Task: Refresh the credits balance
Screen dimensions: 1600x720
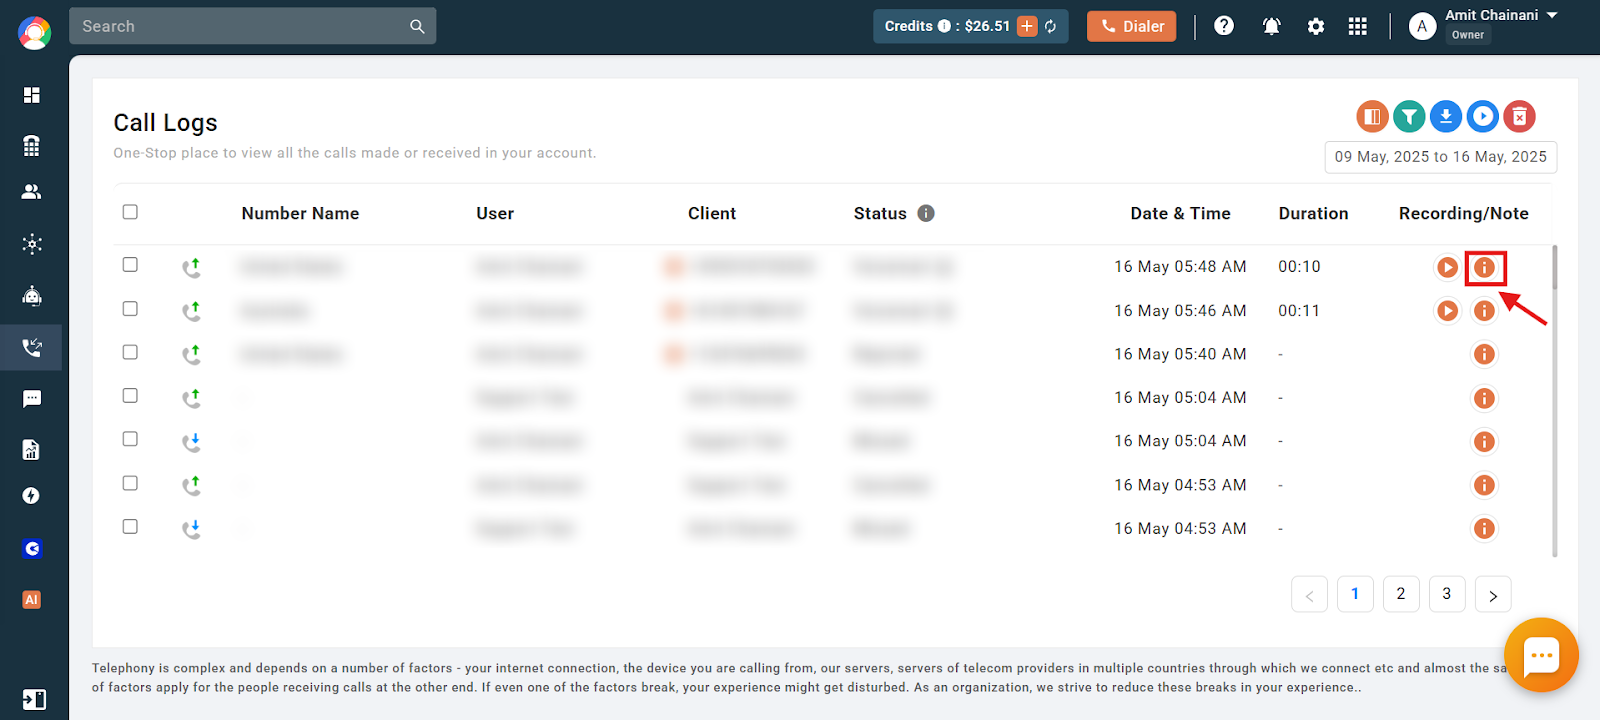Action: (1051, 26)
